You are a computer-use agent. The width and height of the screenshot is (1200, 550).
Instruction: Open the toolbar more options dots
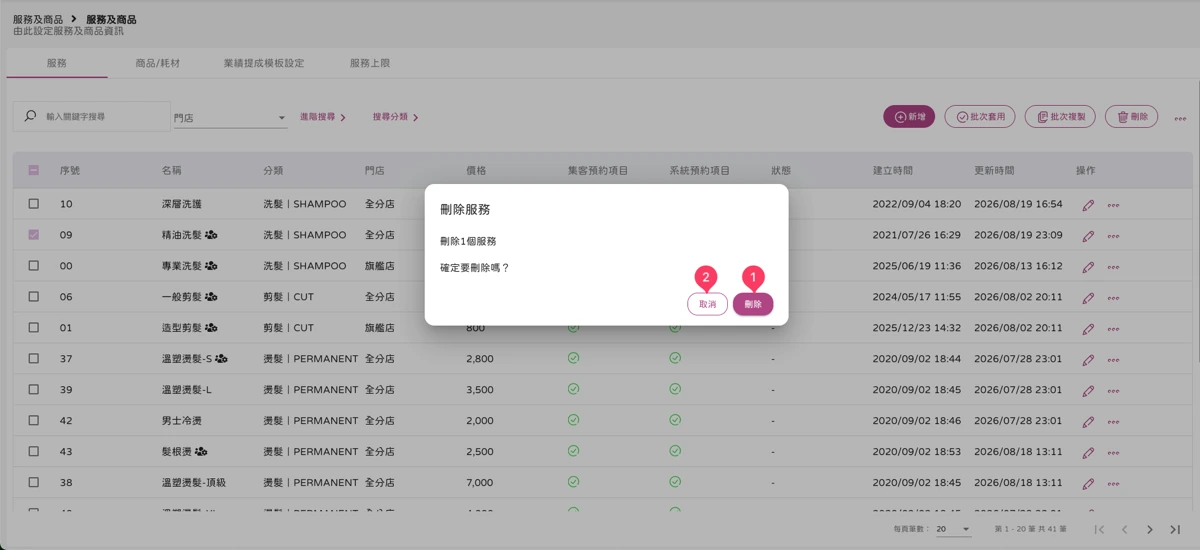(1180, 118)
